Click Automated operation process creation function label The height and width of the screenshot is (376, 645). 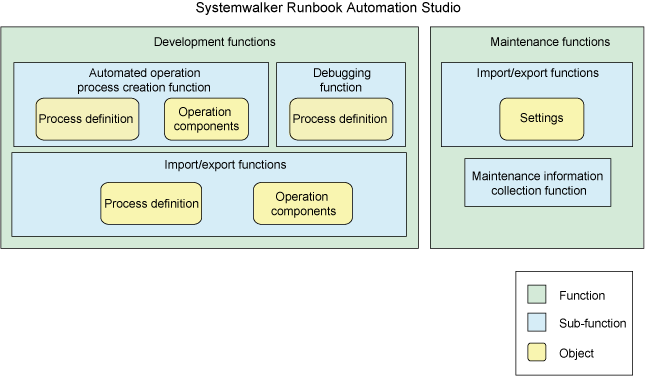pyautogui.click(x=144, y=80)
